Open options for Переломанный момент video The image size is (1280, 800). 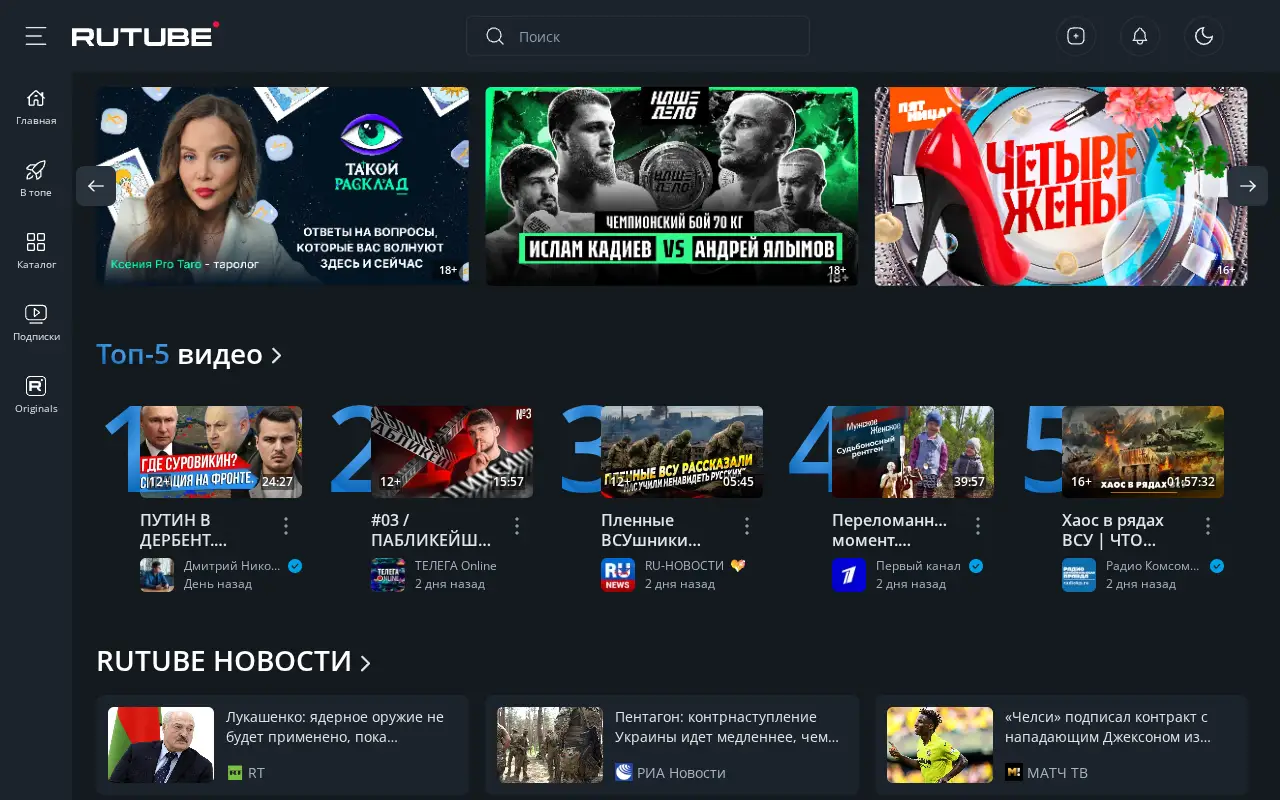click(x=978, y=526)
